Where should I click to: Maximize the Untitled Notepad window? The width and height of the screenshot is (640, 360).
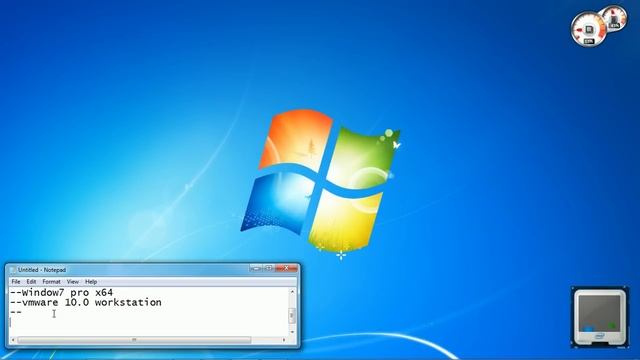tap(269, 268)
